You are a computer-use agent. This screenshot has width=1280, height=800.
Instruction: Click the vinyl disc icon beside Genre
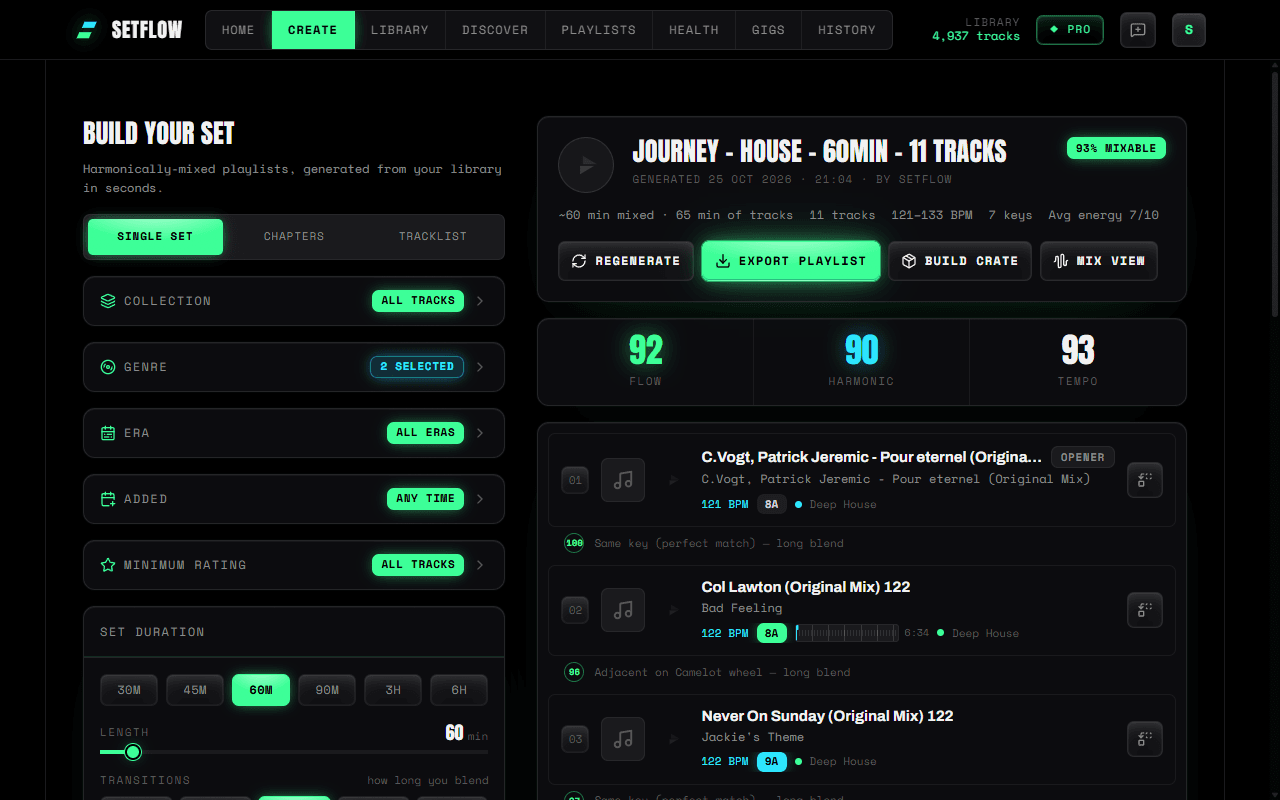click(108, 367)
